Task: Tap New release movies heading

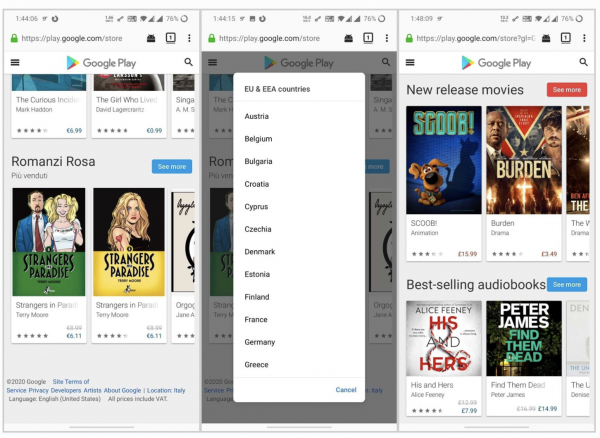Action: [465, 90]
